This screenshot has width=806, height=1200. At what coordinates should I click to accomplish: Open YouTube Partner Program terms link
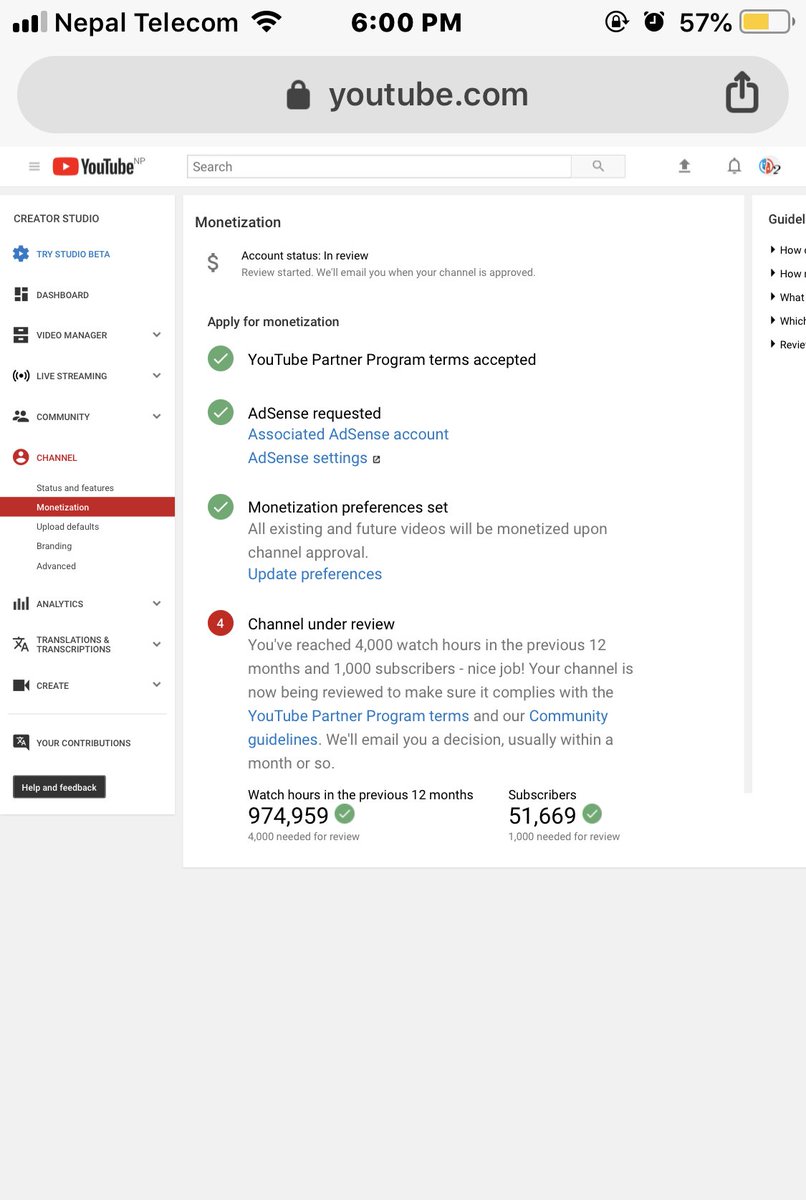(358, 716)
